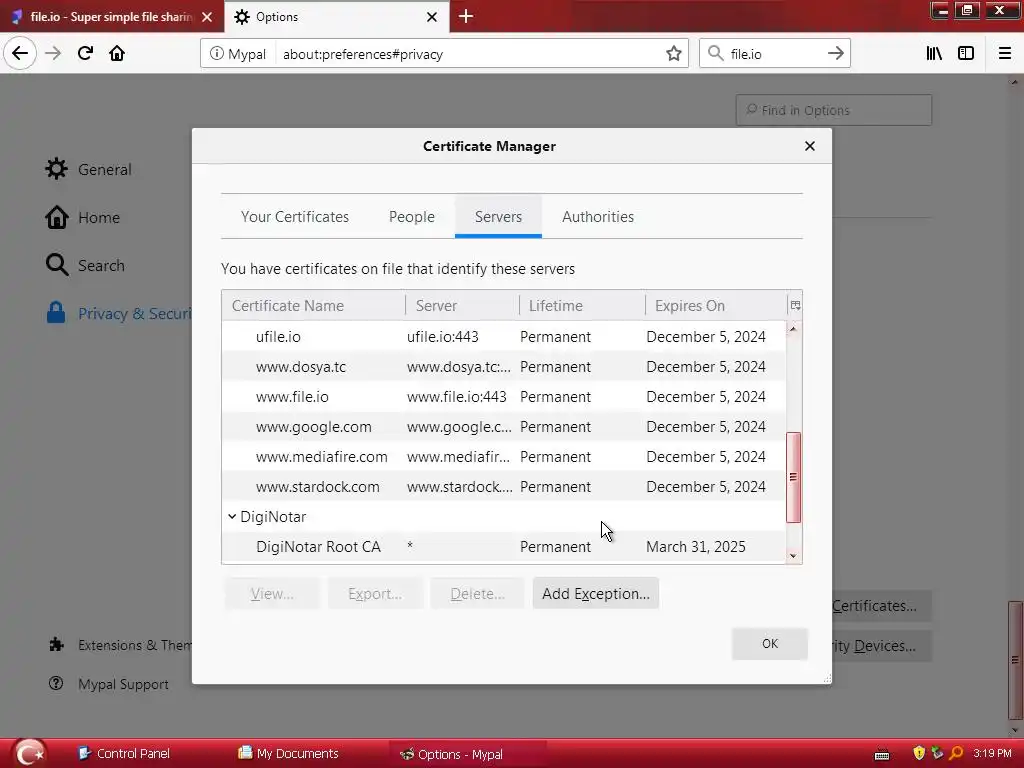Close the Options tab
Viewport: 1024px width, 768px height.
(432, 17)
